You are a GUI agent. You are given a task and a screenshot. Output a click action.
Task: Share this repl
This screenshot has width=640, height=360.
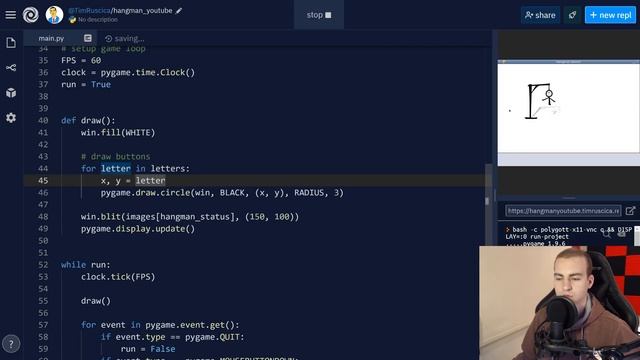coord(540,15)
